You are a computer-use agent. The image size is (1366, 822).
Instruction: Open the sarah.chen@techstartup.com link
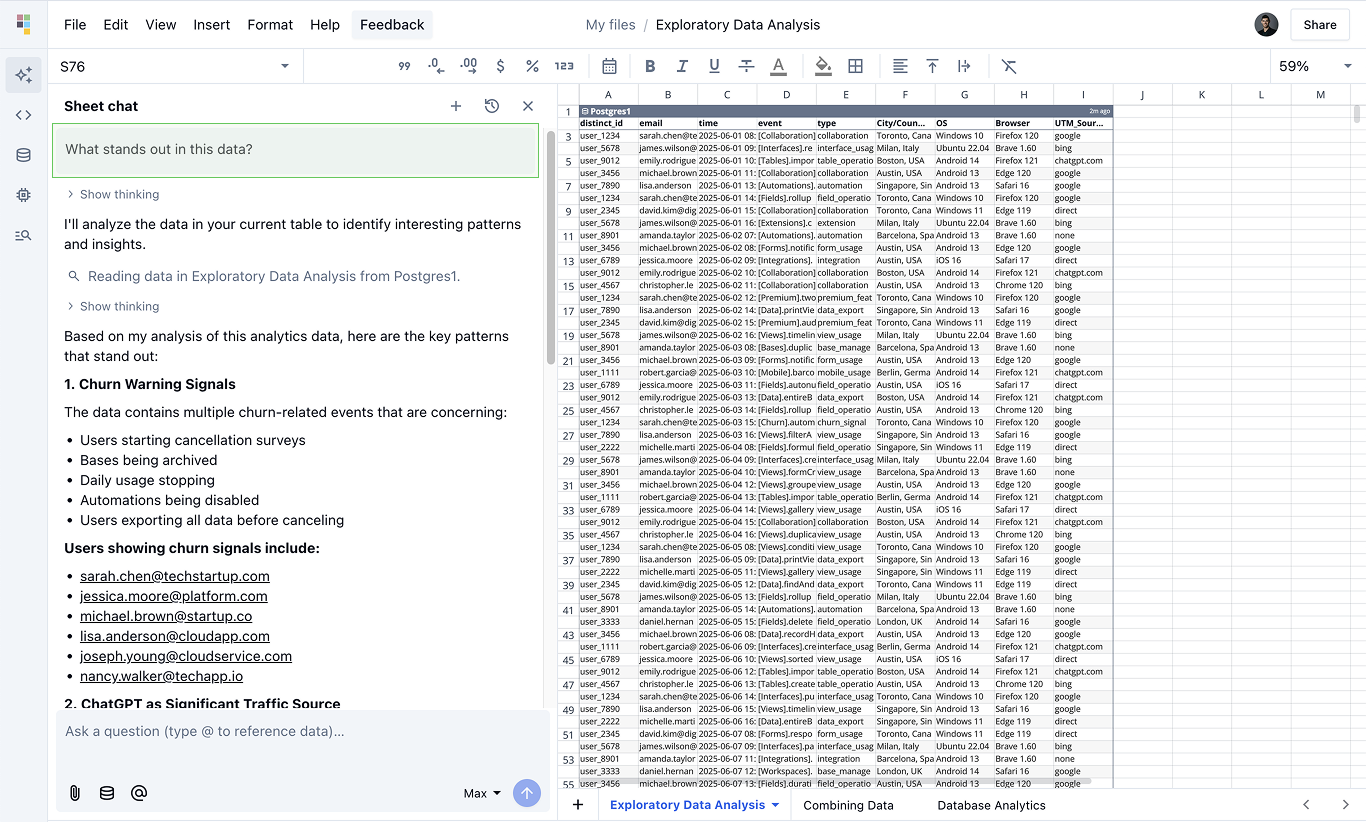(174, 576)
